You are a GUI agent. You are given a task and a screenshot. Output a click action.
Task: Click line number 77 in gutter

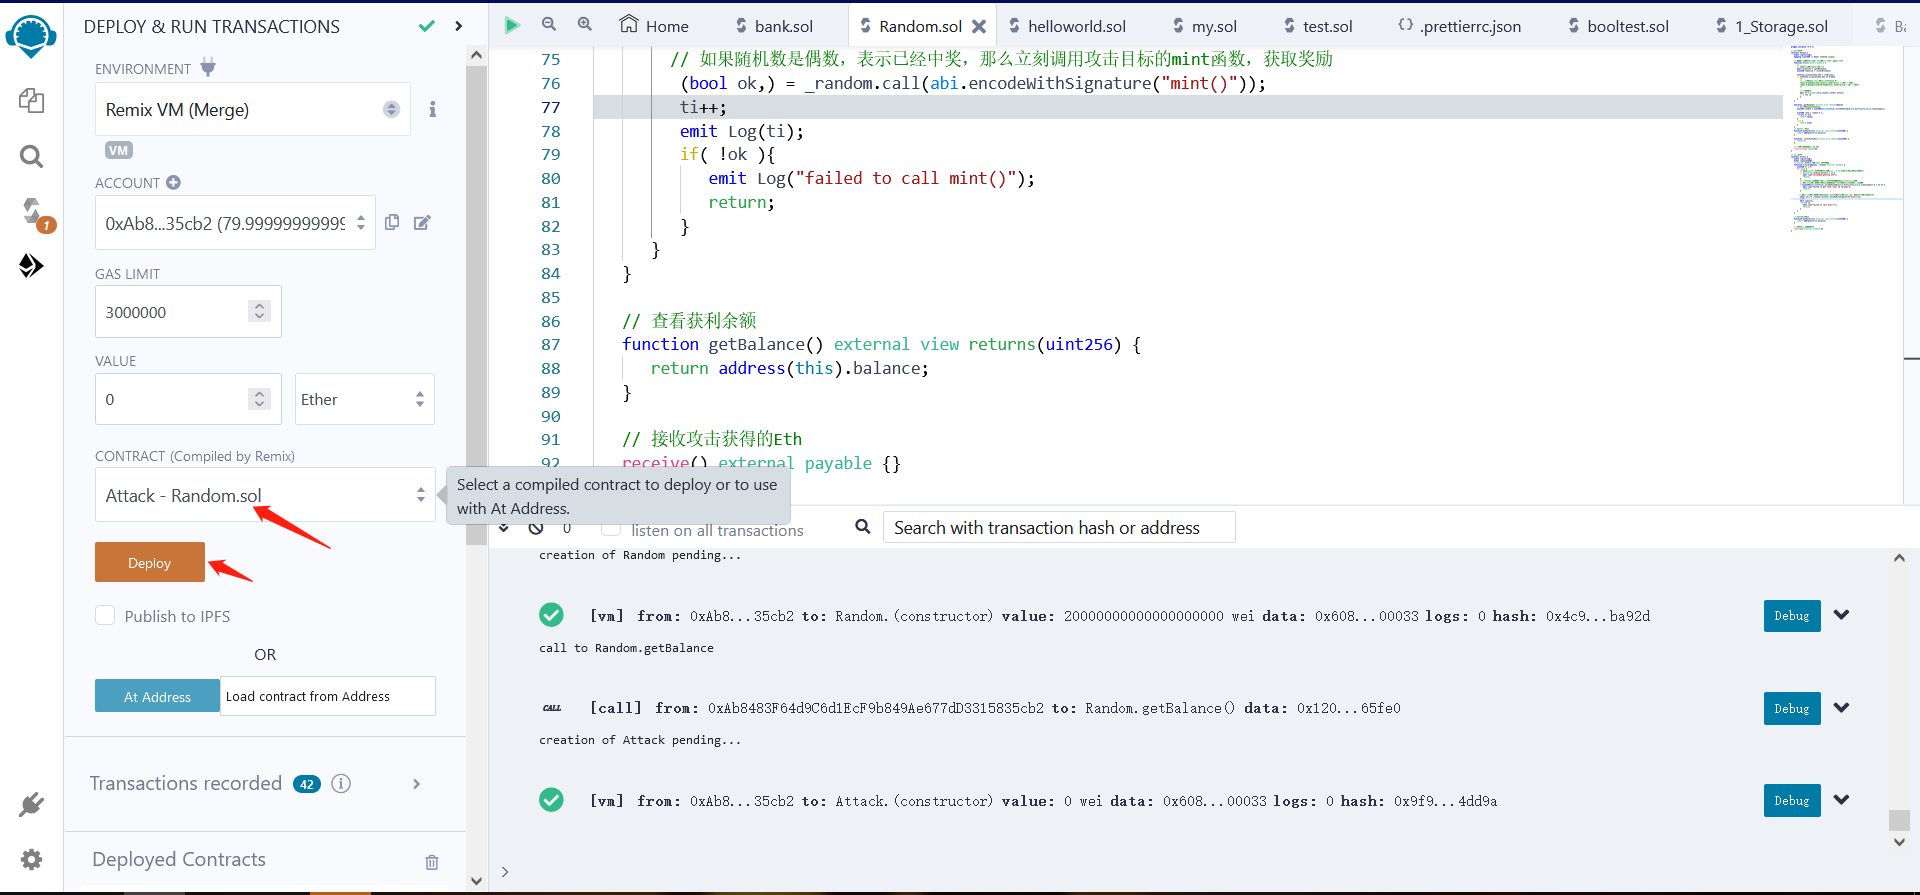tap(550, 107)
